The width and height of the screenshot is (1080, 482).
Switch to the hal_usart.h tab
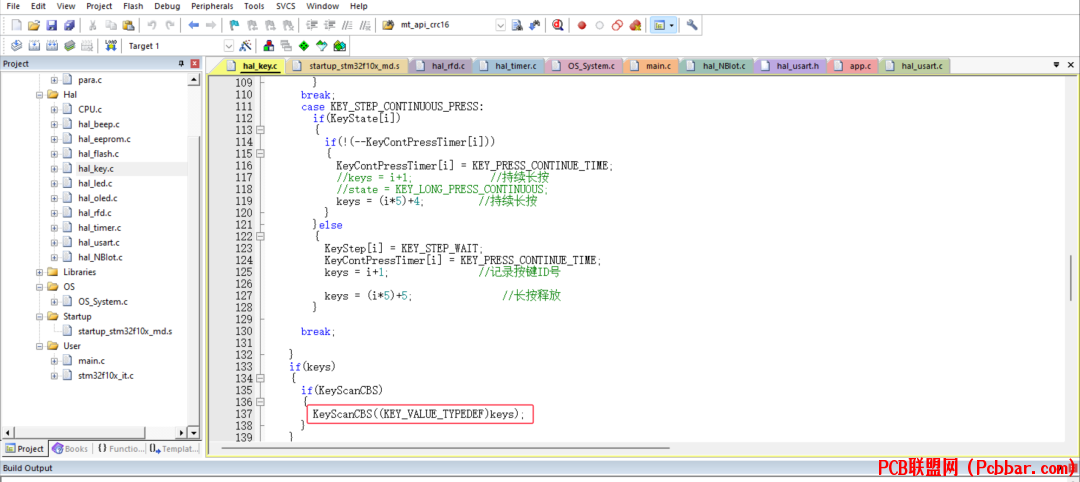pyautogui.click(x=791, y=66)
